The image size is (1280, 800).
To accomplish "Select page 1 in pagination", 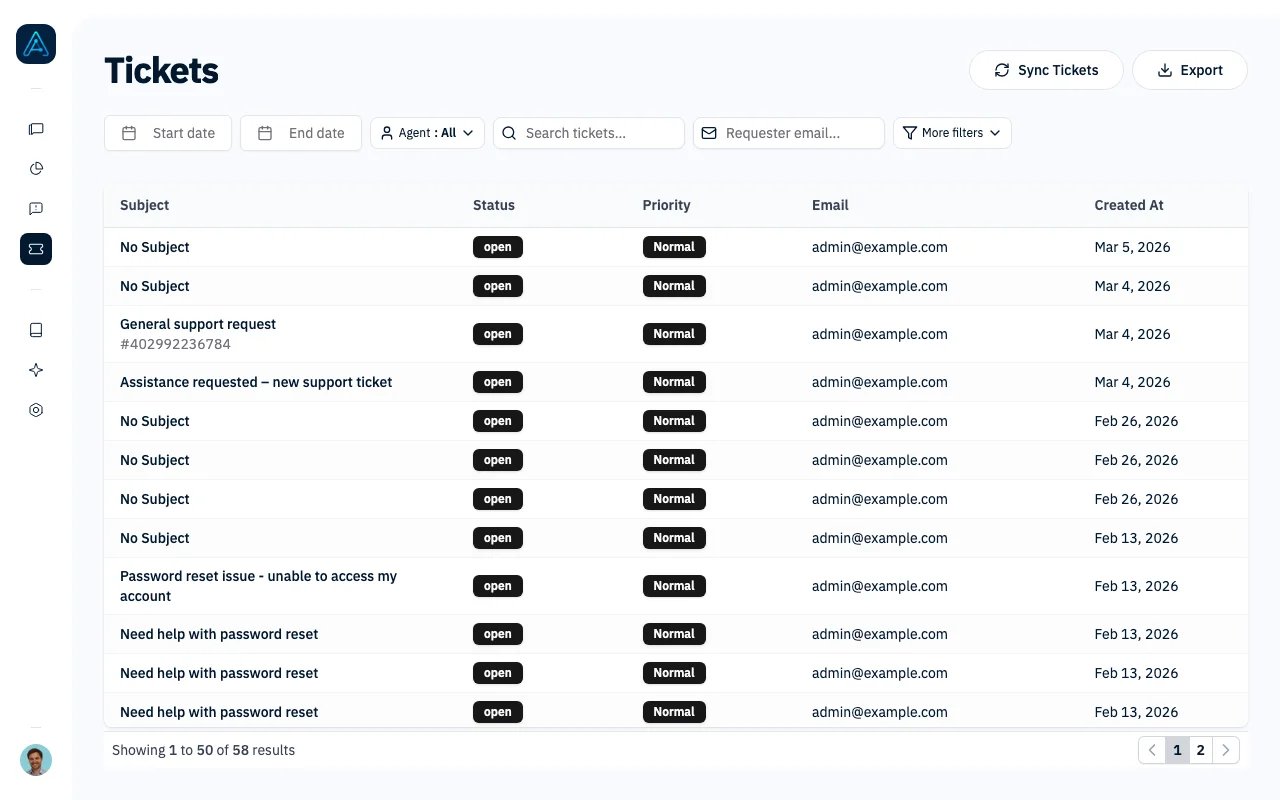I will click(1177, 750).
